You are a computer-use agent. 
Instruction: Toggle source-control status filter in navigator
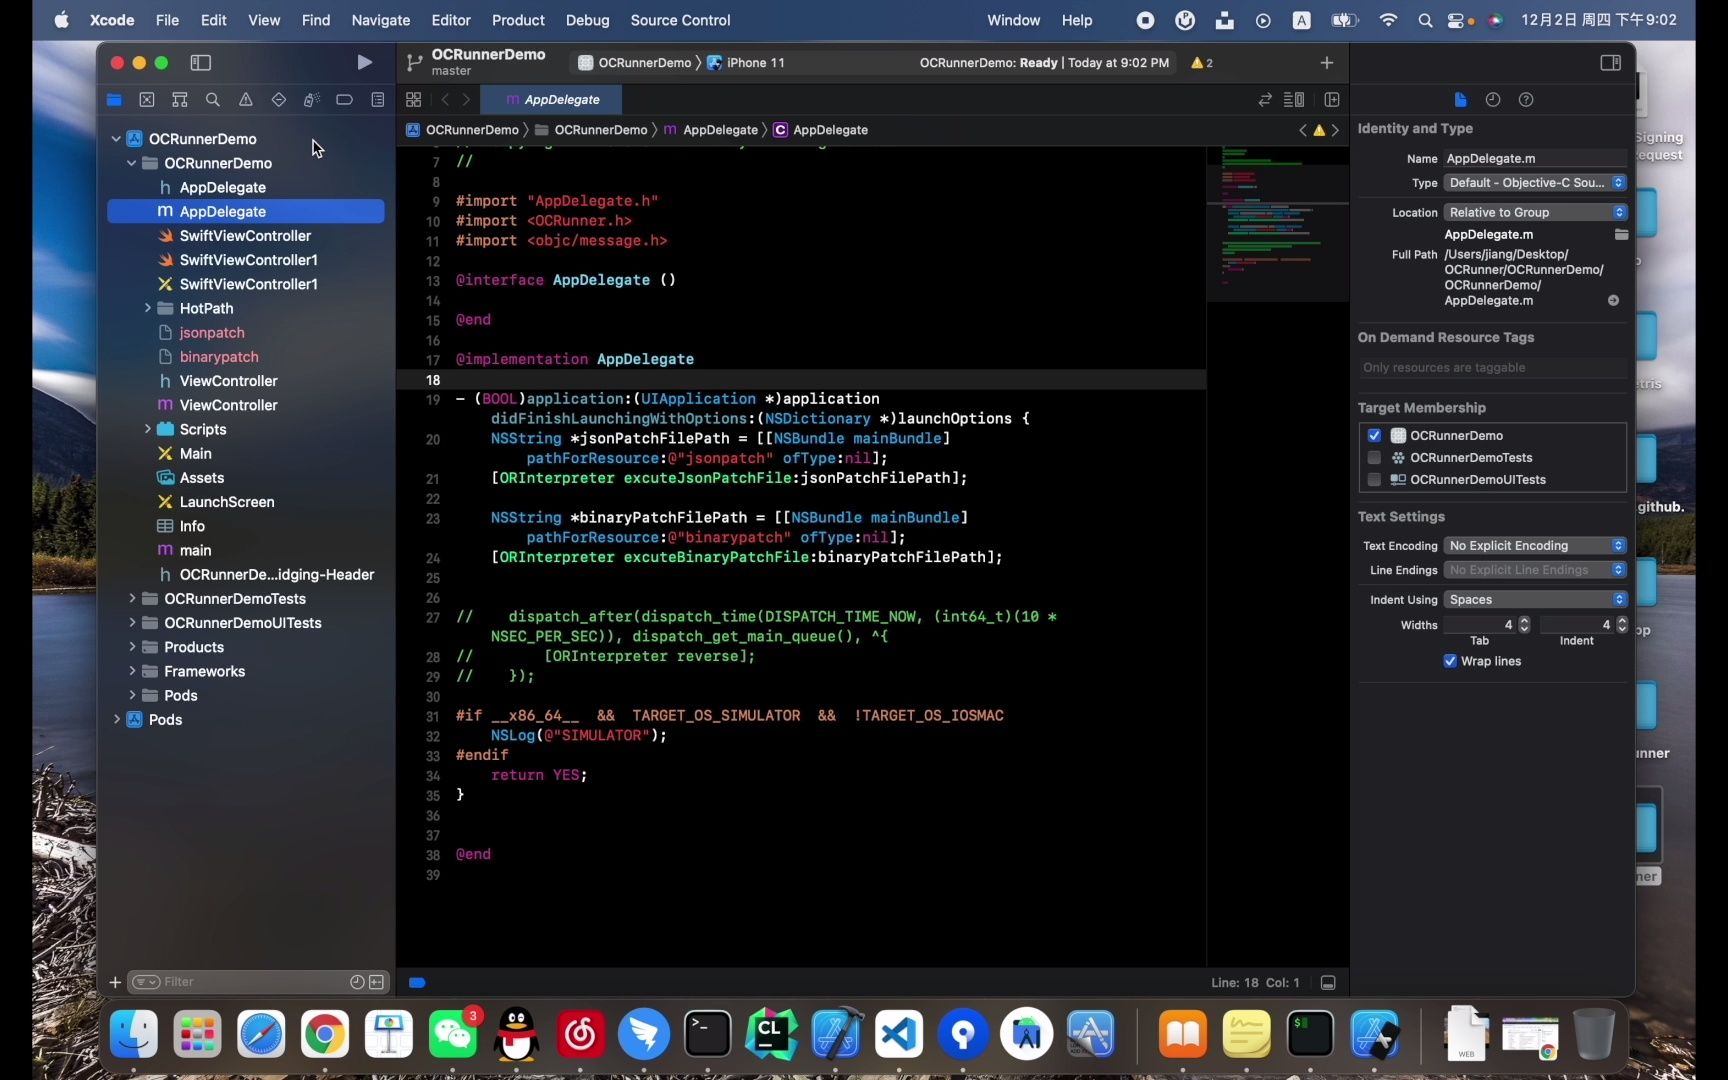[x=377, y=982]
